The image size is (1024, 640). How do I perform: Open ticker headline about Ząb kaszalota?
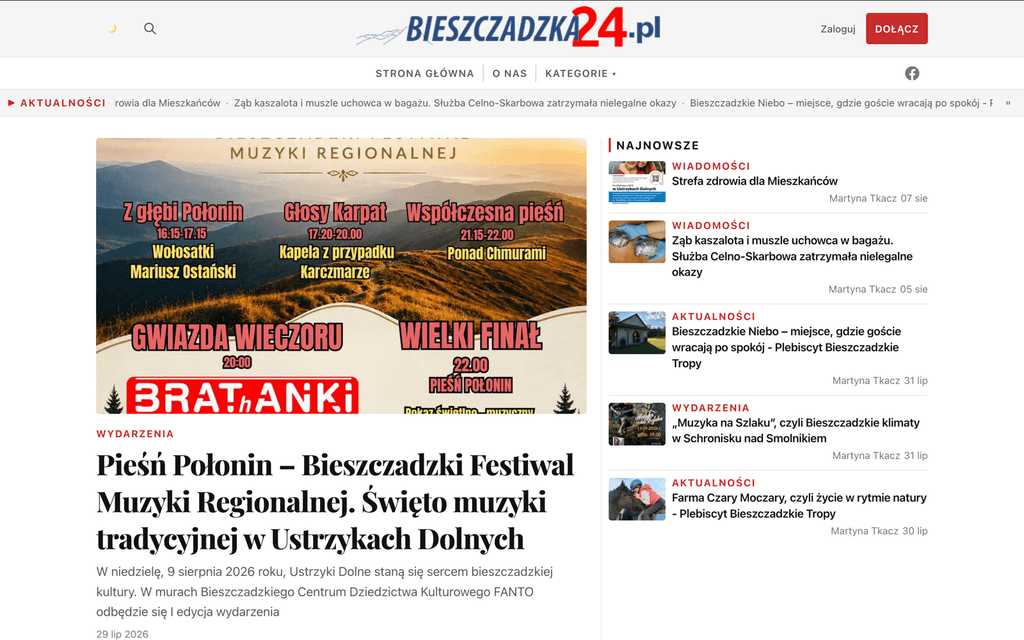coord(455,103)
